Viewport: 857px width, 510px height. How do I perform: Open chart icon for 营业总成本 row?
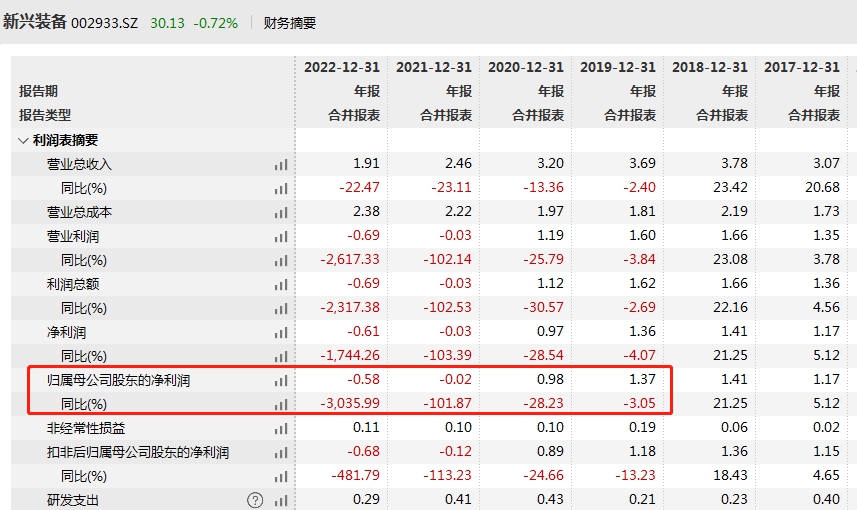click(x=281, y=213)
